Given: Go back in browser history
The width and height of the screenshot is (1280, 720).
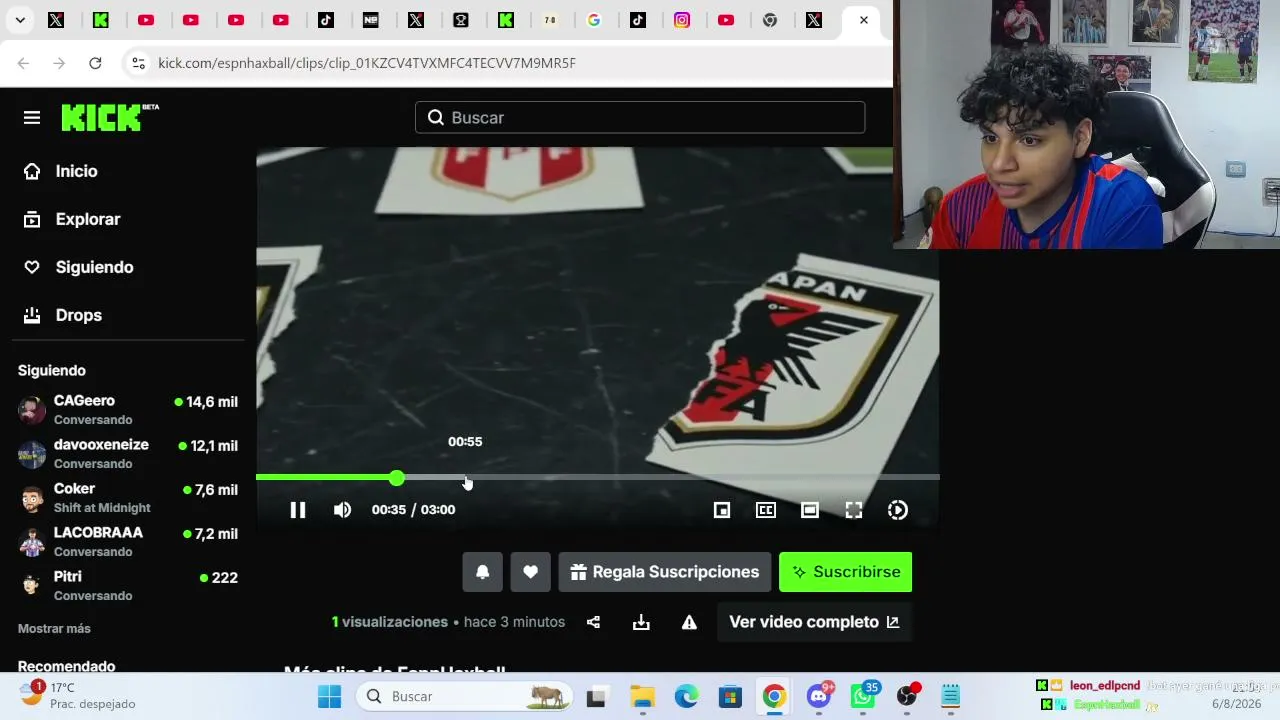Looking at the screenshot, I should point(23,63).
